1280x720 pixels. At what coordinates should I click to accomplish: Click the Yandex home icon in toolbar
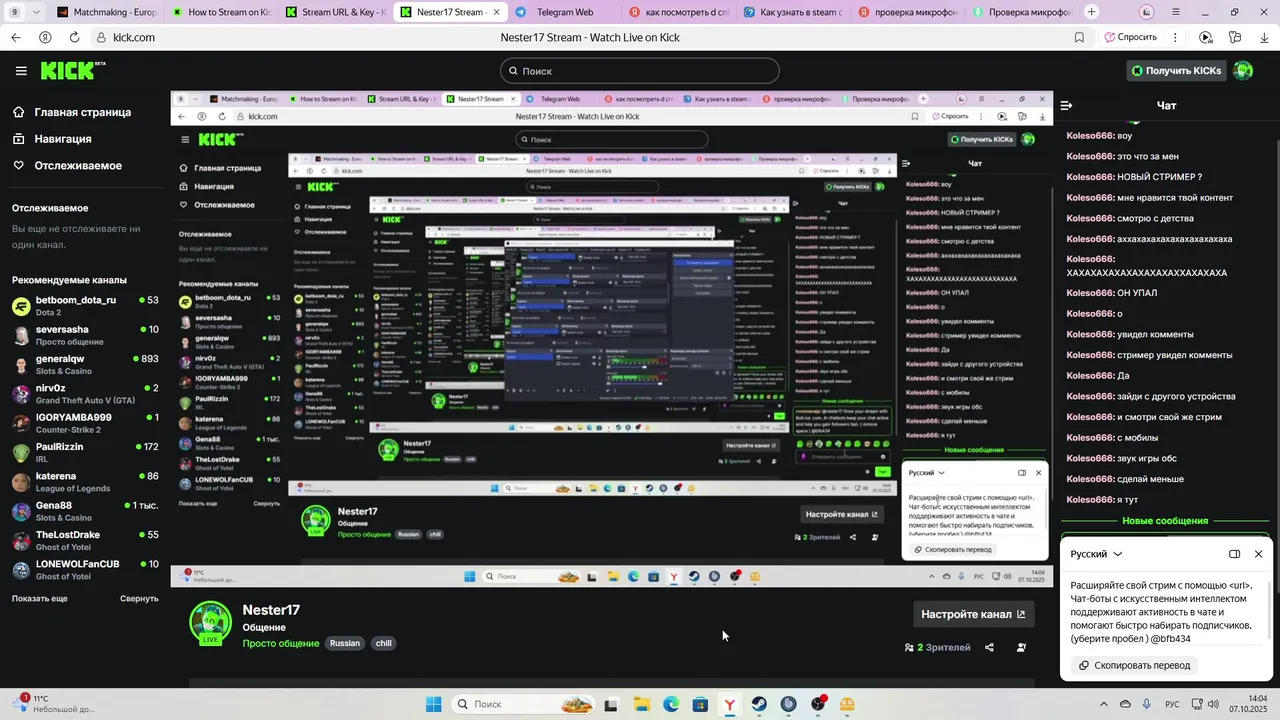[45, 37]
